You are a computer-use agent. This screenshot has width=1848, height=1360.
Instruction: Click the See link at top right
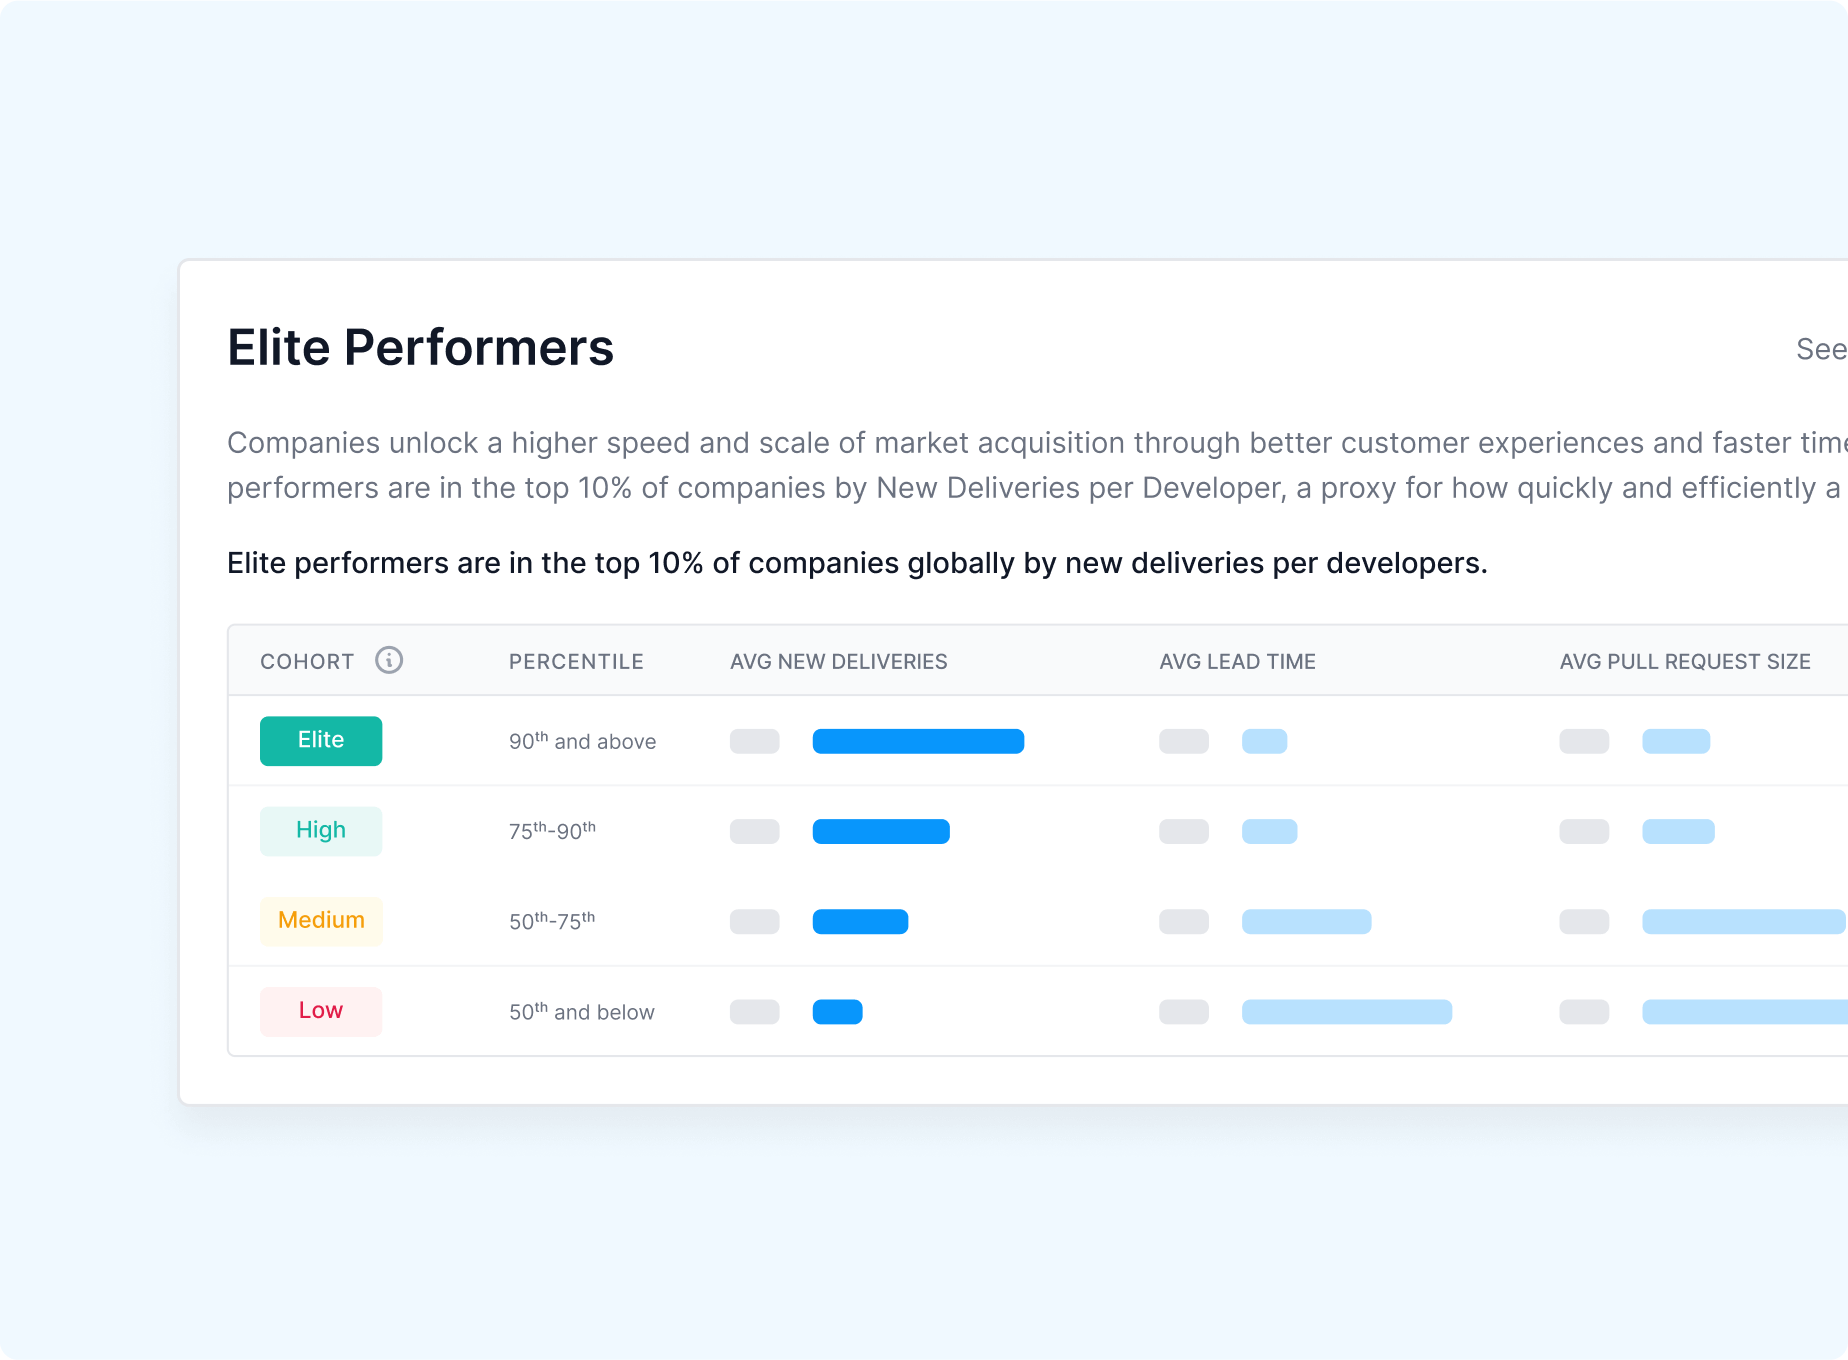(x=1820, y=349)
